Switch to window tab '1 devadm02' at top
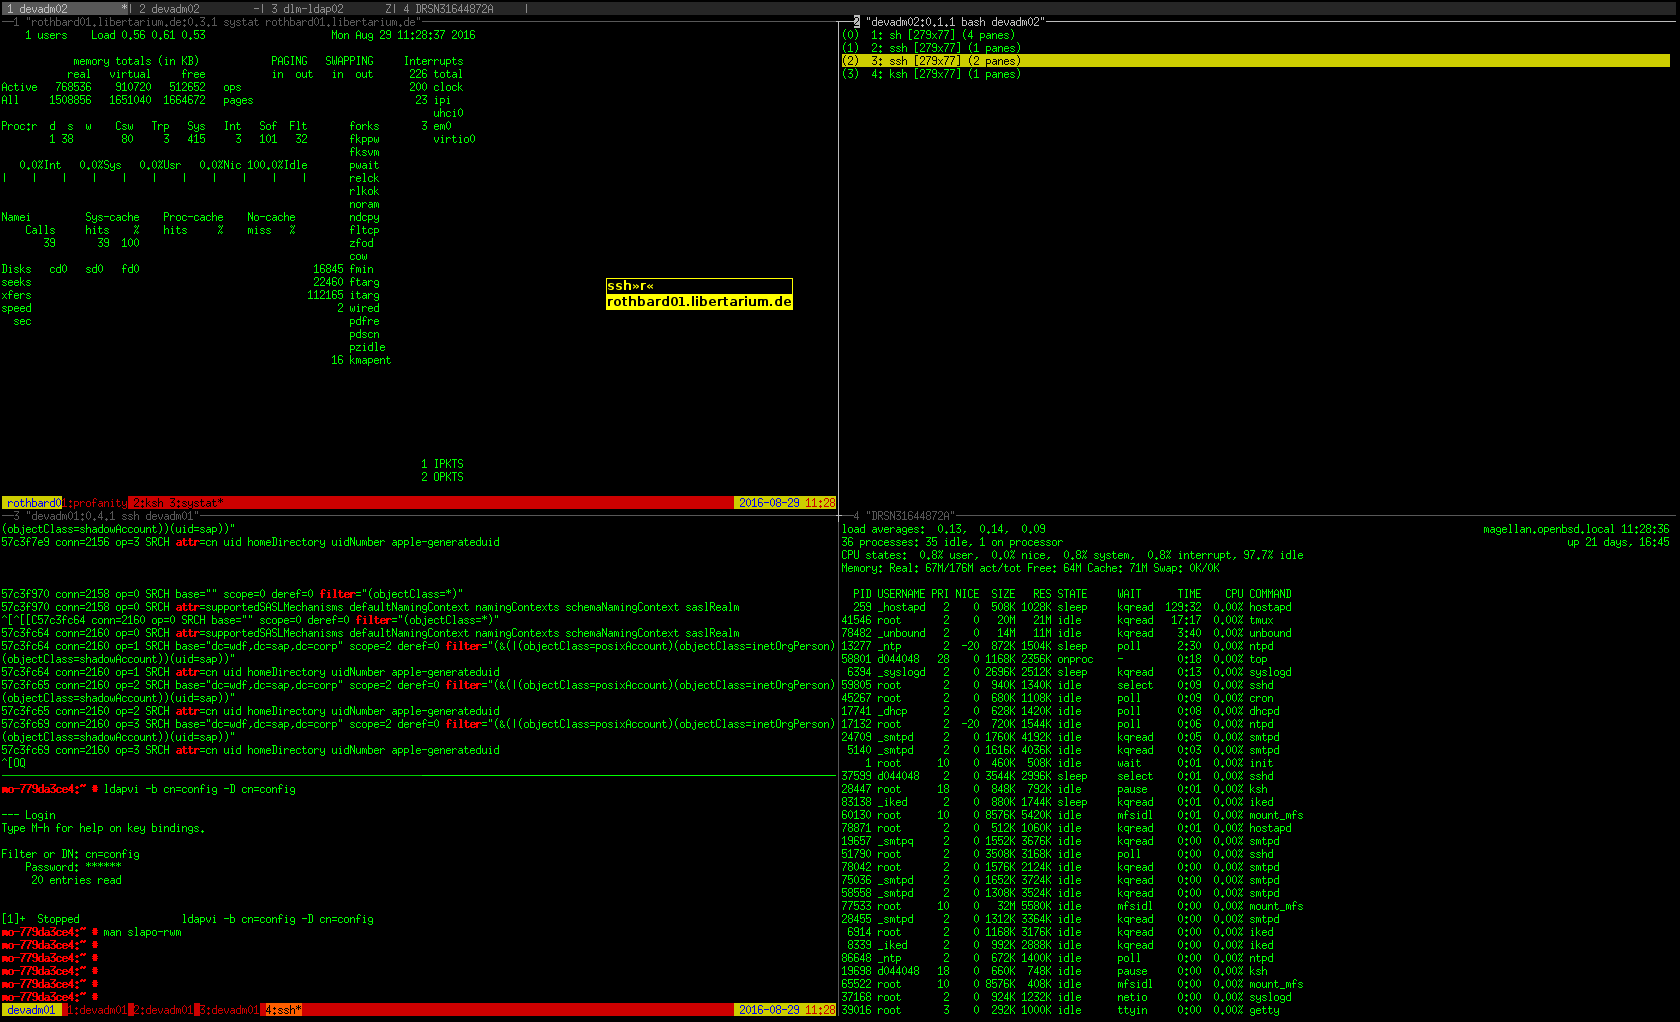The width and height of the screenshot is (1680, 1022). click(x=66, y=8)
